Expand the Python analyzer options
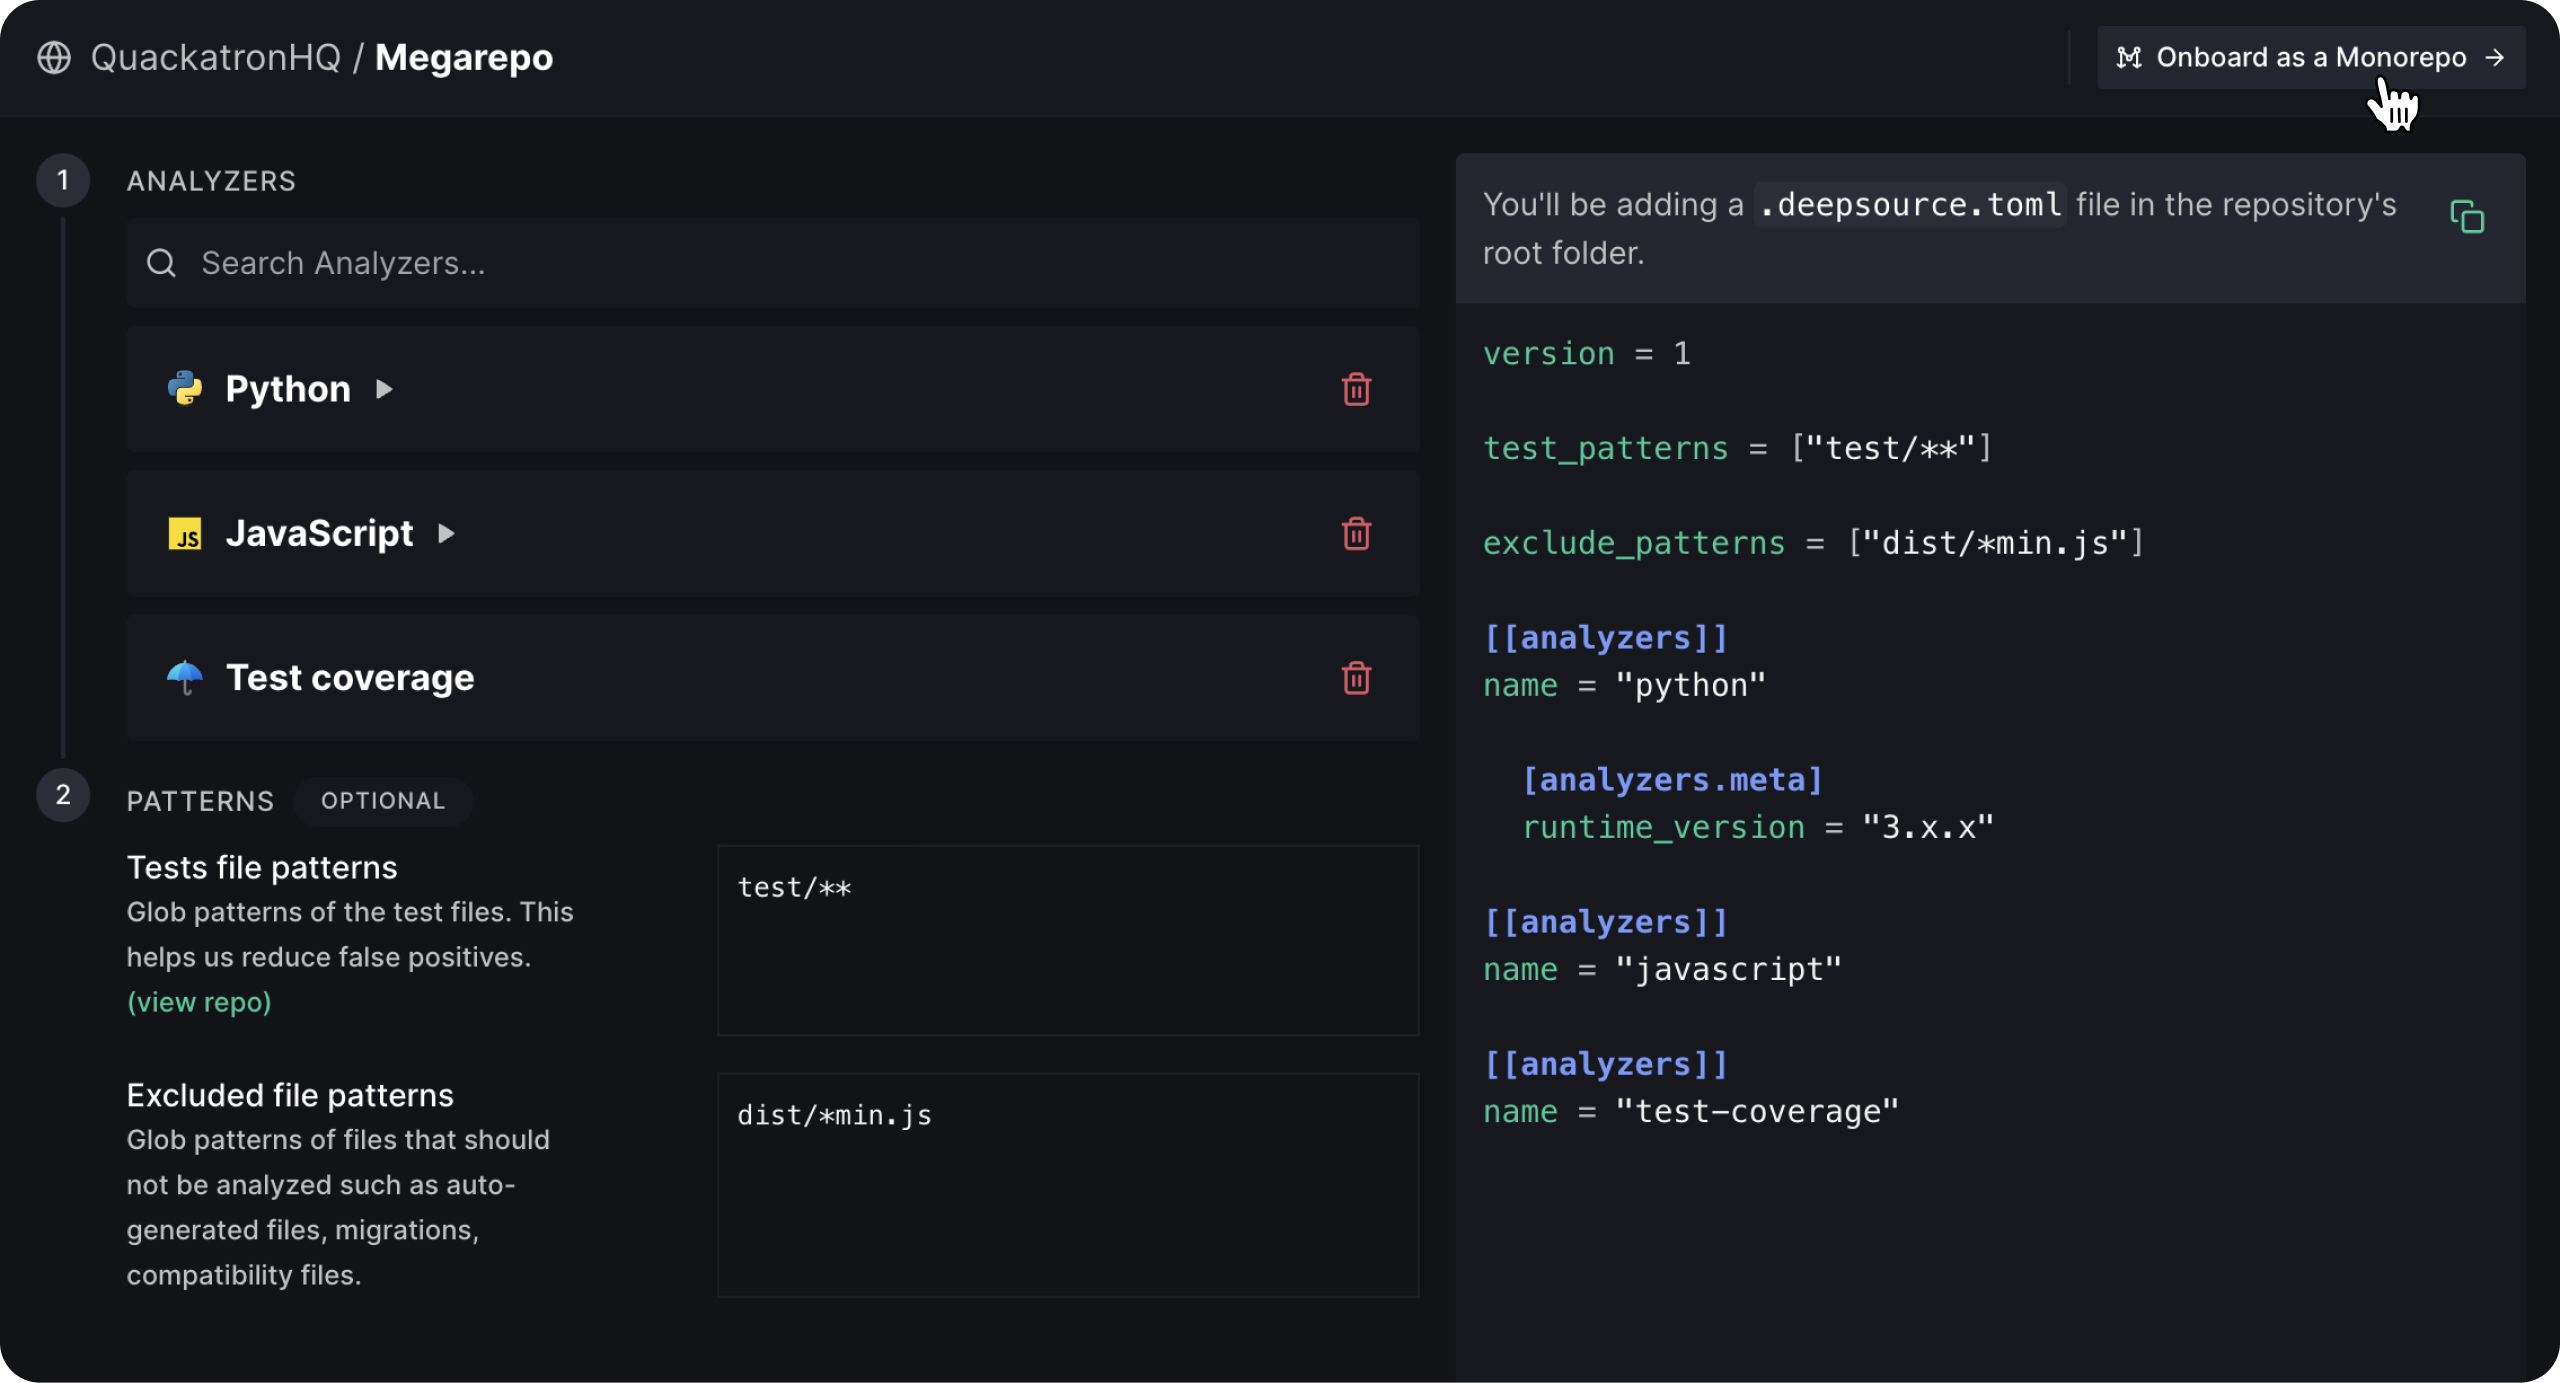Viewport: 2560px width, 1383px height. tap(384, 389)
